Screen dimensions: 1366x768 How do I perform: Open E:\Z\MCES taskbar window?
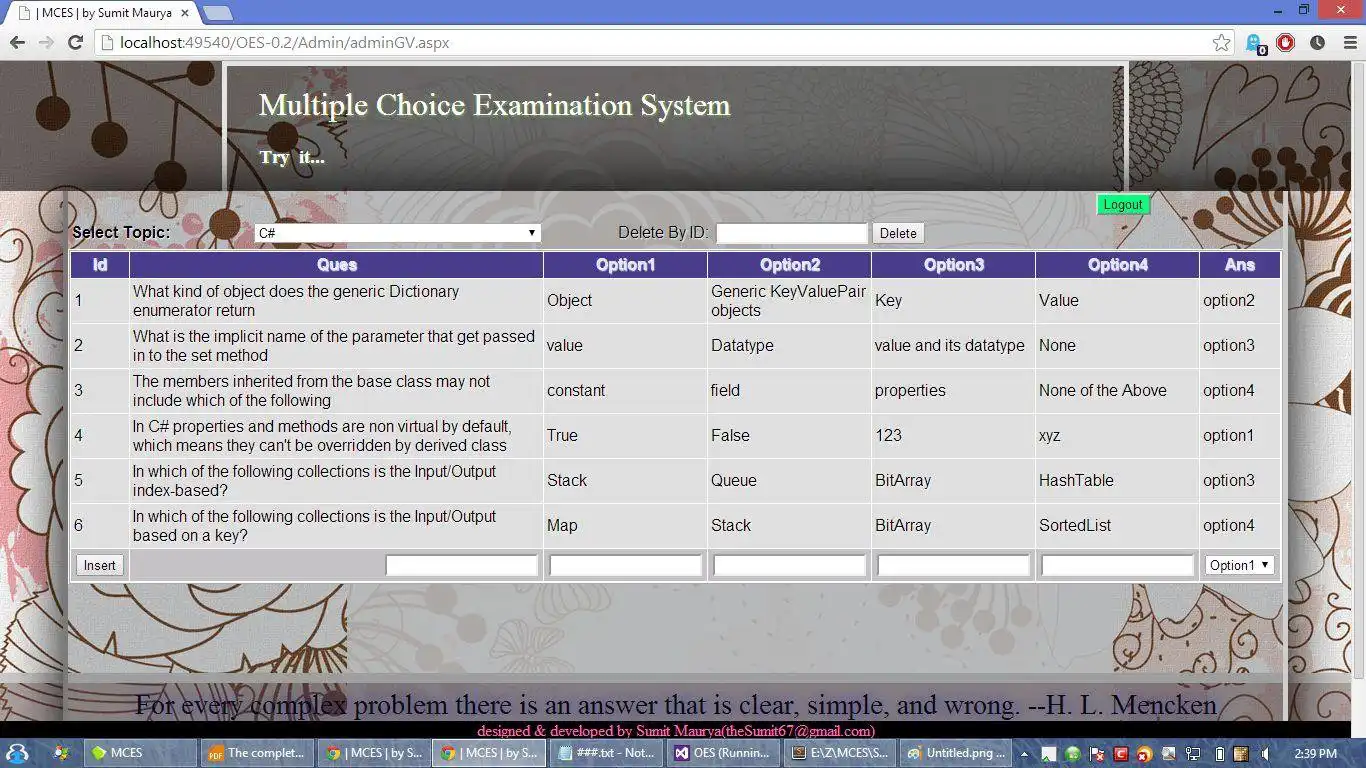coord(841,753)
